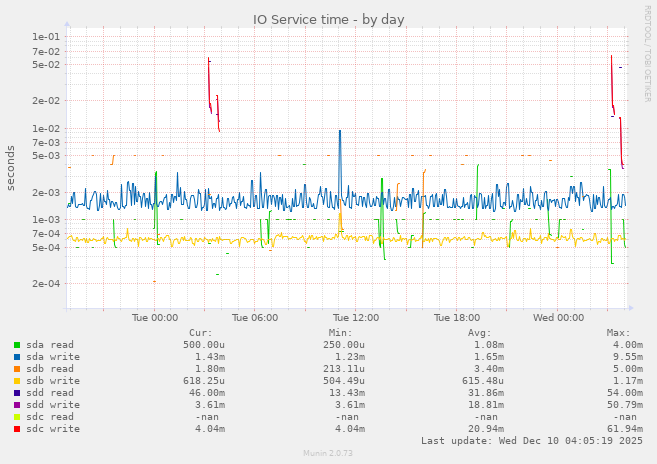657x464 pixels.
Task: Click the 'Last update' timestamp text
Action: (532, 441)
